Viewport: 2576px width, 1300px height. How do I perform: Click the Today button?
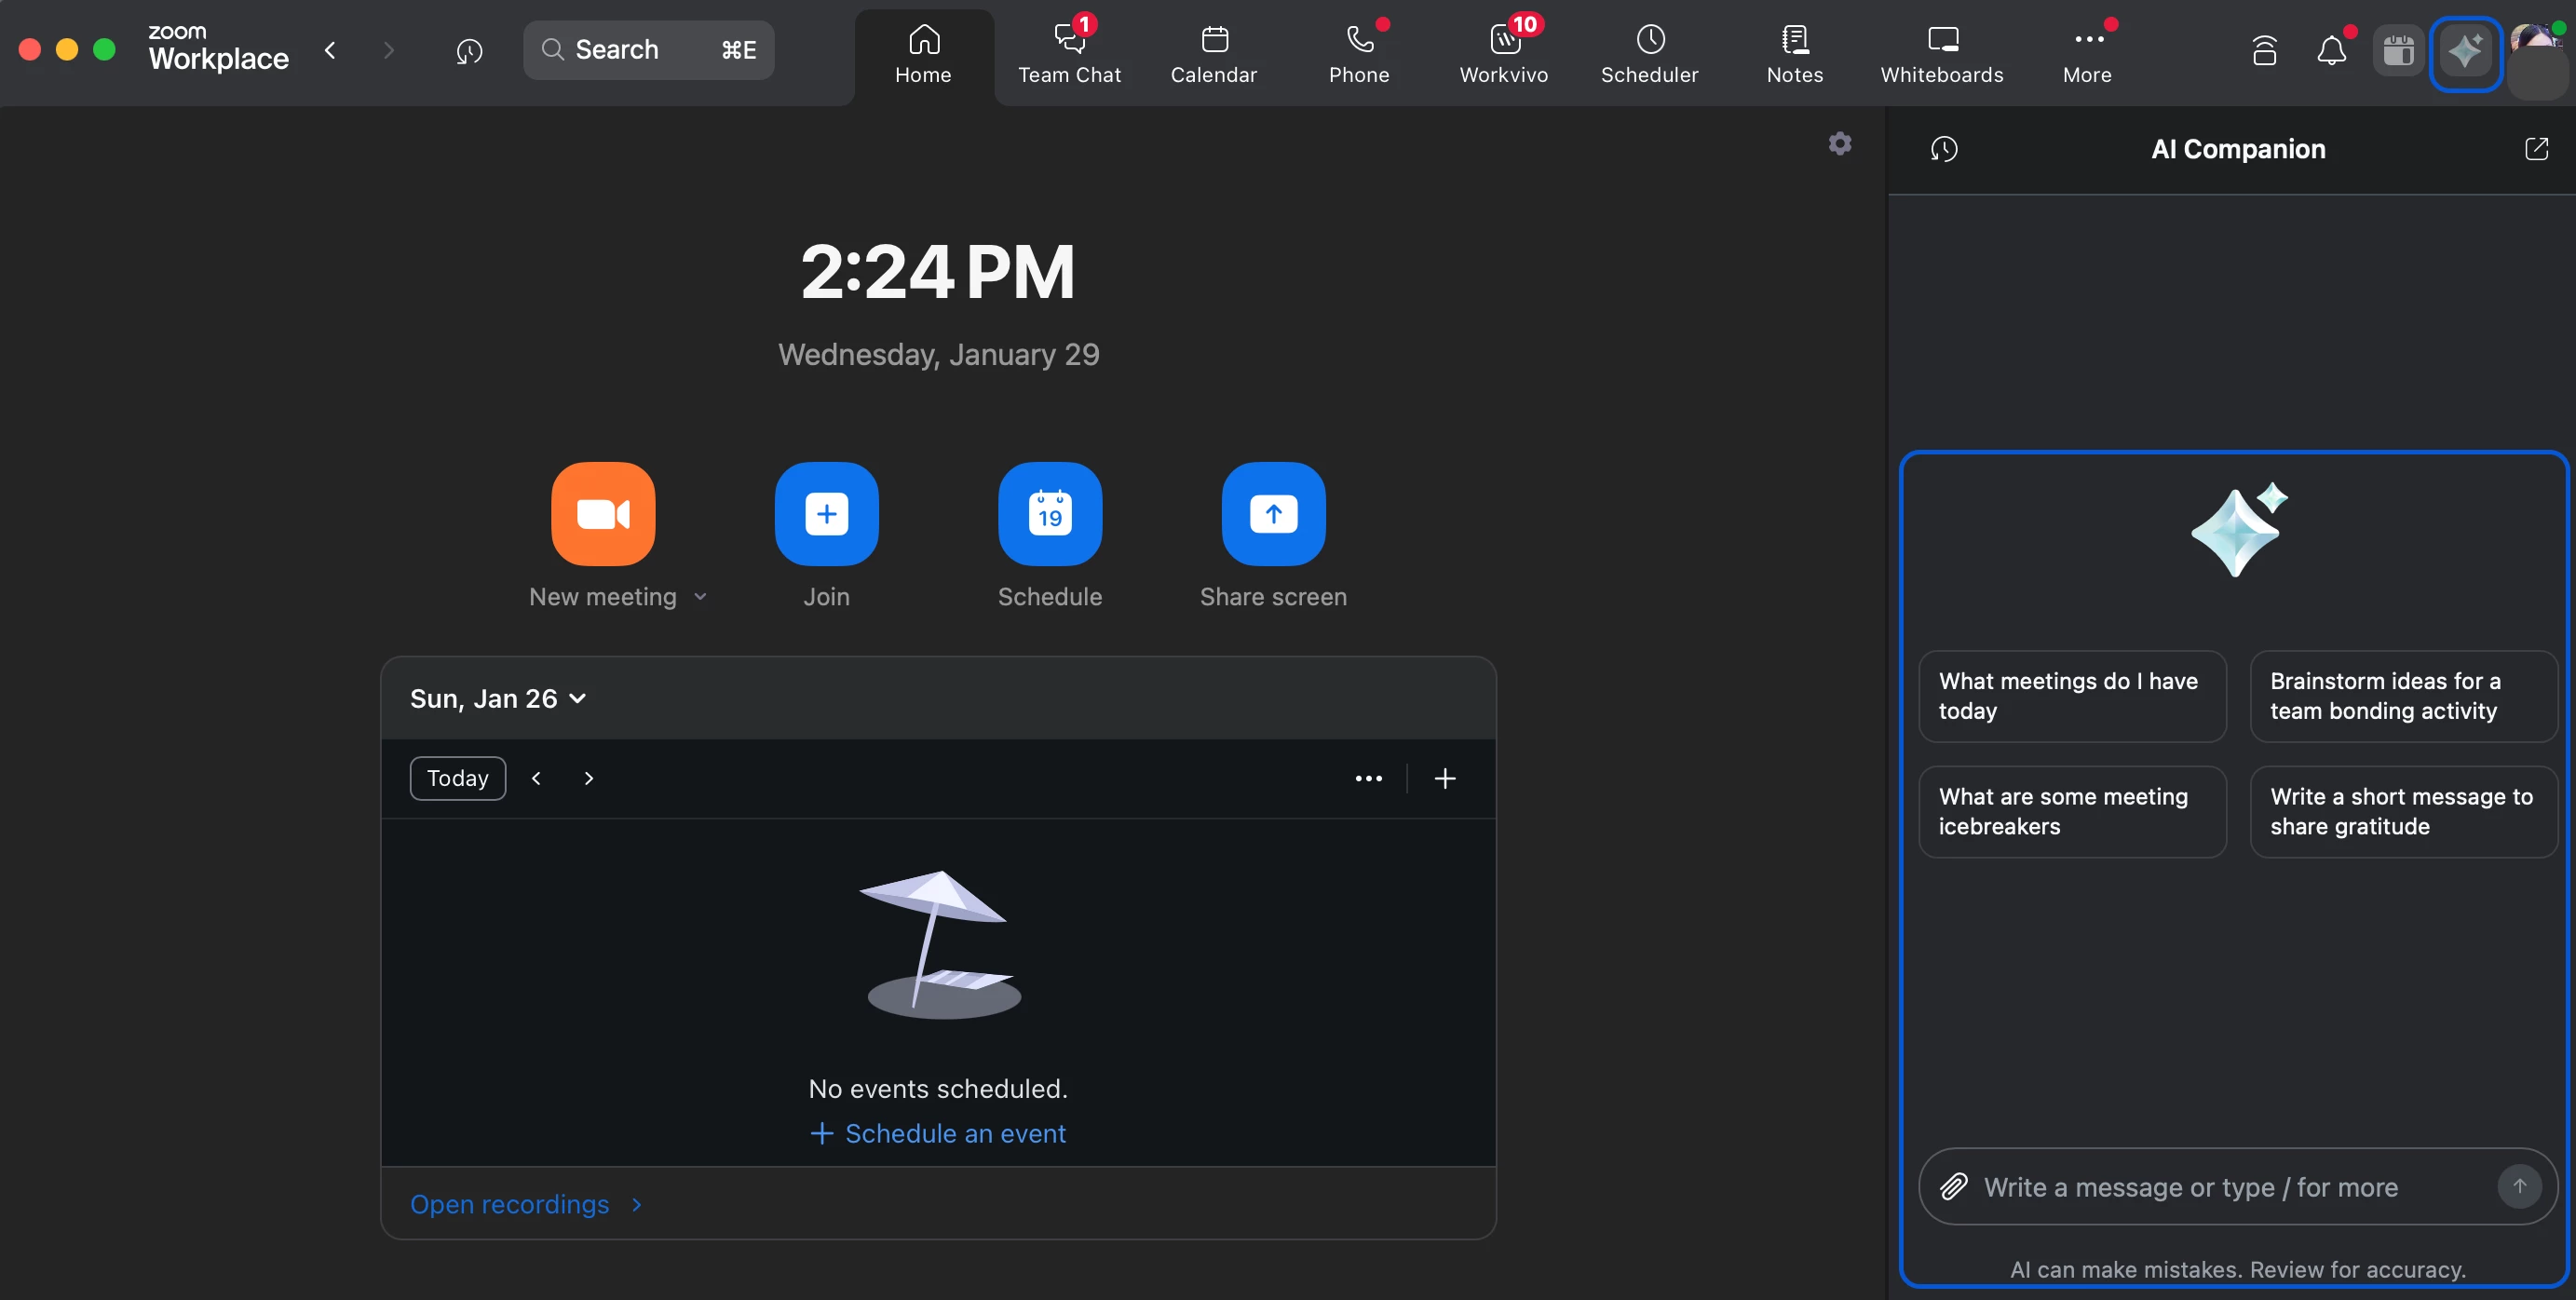(457, 778)
